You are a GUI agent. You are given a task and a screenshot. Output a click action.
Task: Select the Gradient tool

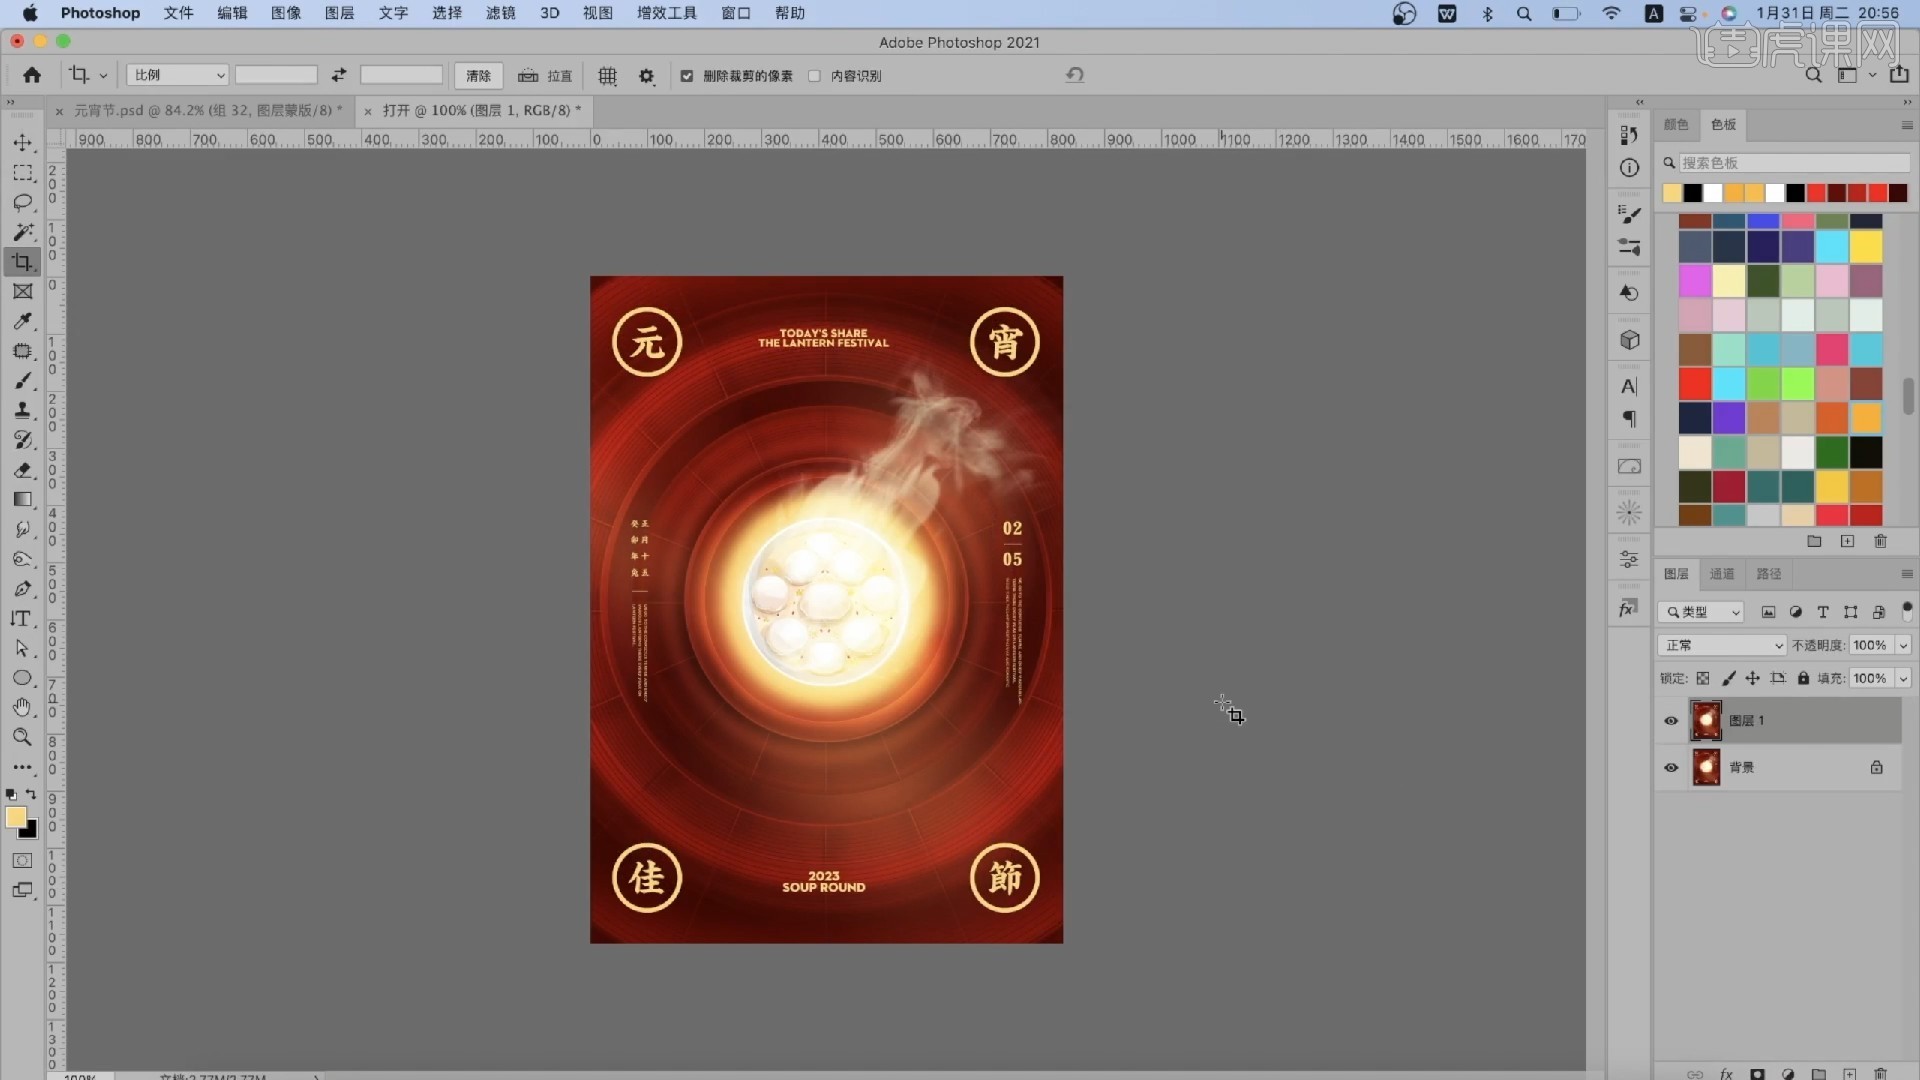[x=22, y=499]
